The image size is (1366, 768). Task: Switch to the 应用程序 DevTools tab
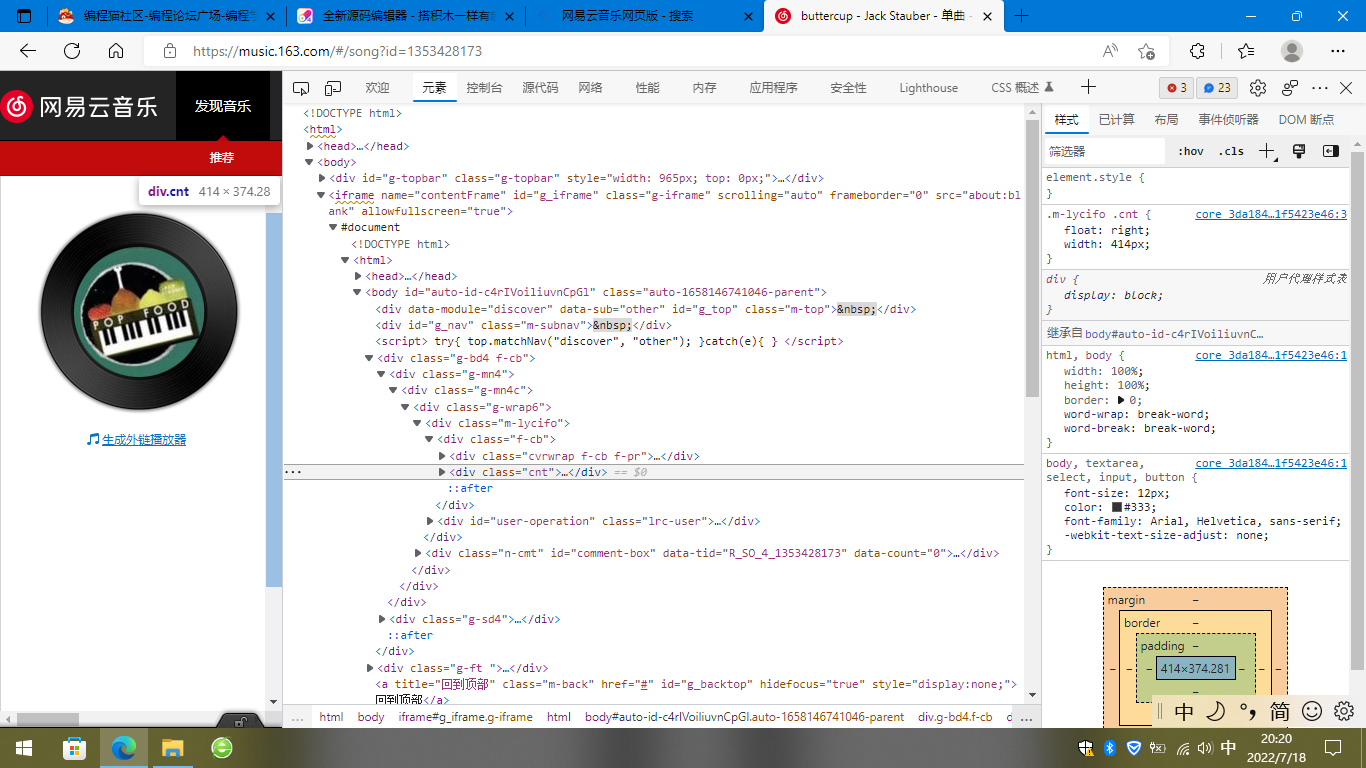pyautogui.click(x=773, y=88)
